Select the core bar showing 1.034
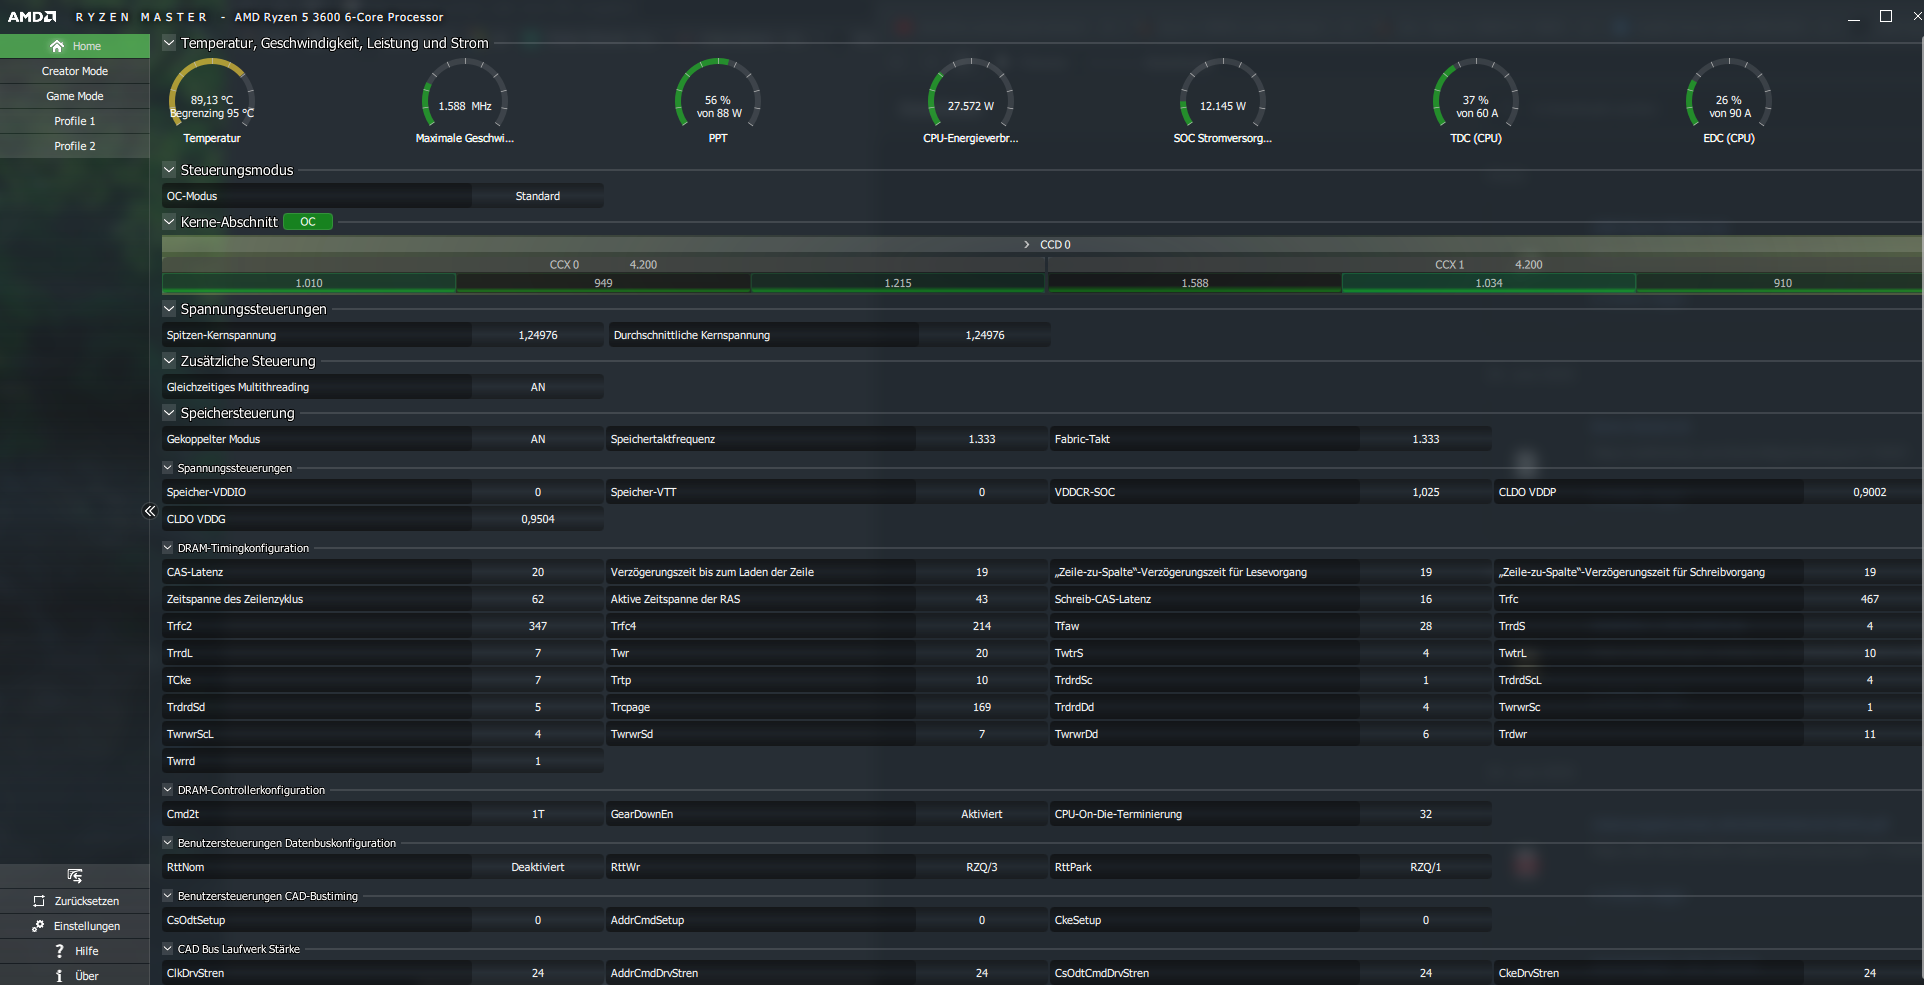The image size is (1924, 985). click(1489, 283)
